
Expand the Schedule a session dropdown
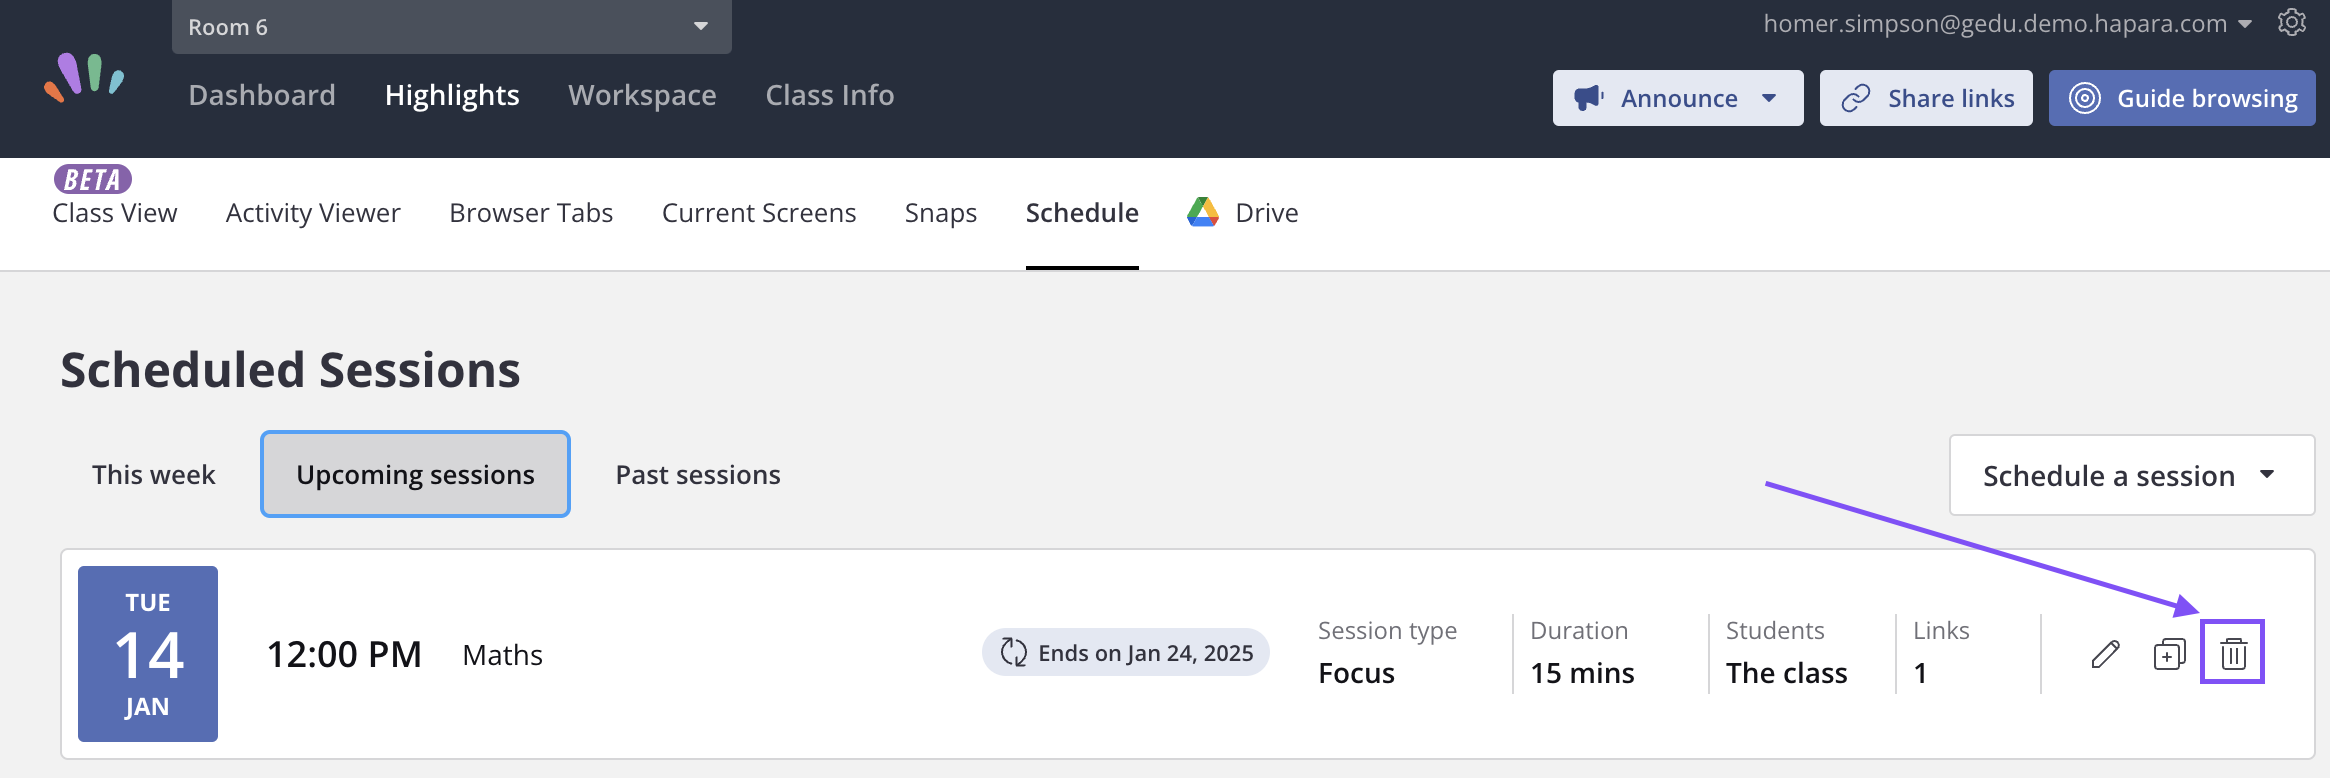point(2132,475)
